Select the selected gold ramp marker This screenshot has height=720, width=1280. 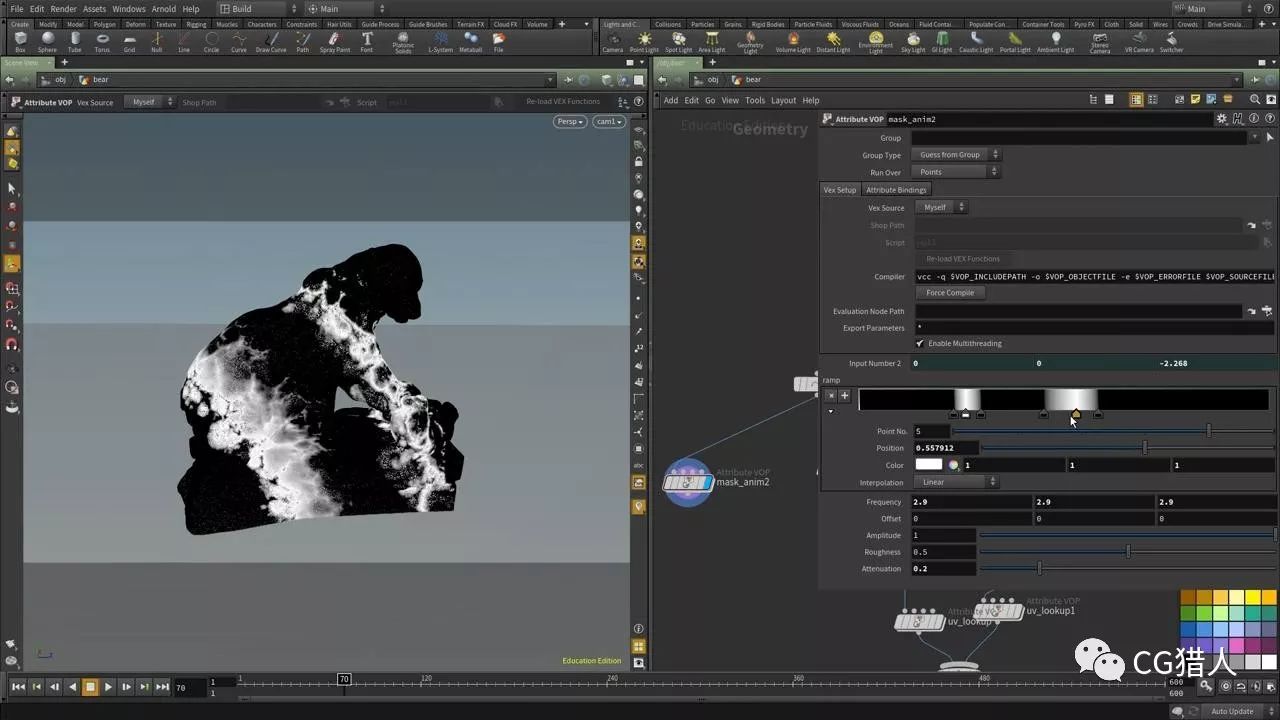tap(1076, 414)
